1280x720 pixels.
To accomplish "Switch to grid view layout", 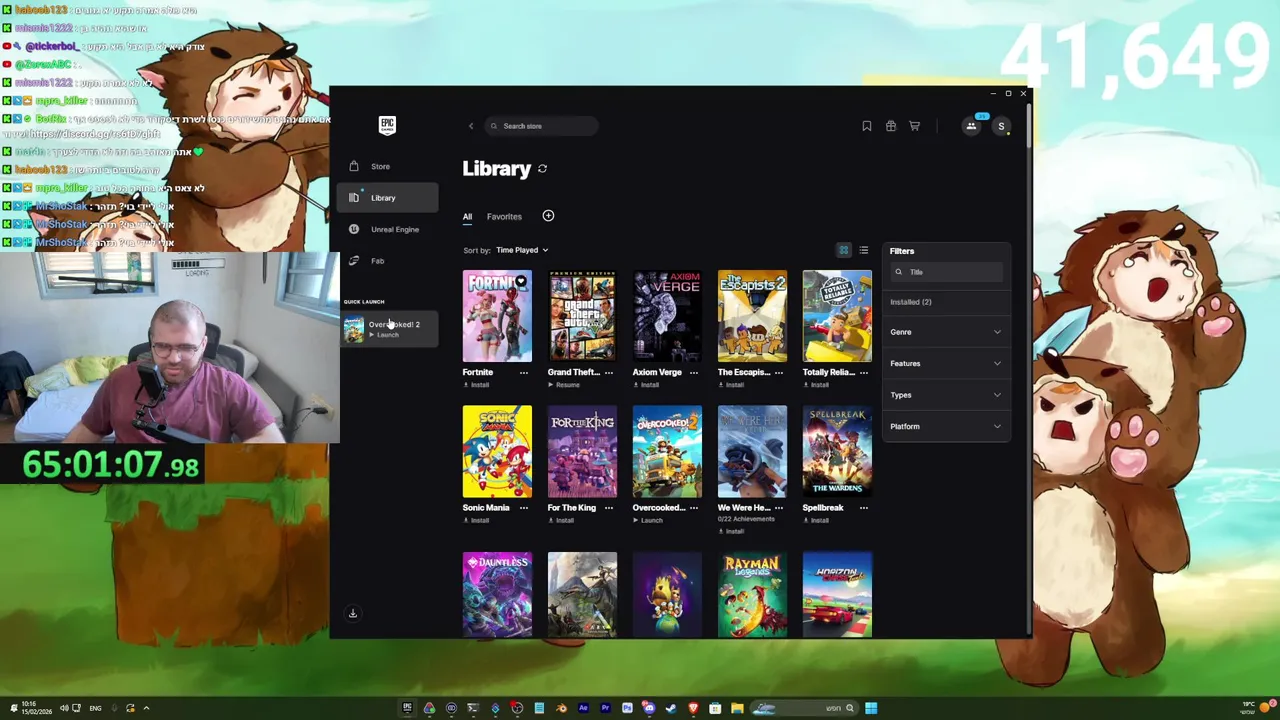I will tap(843, 250).
